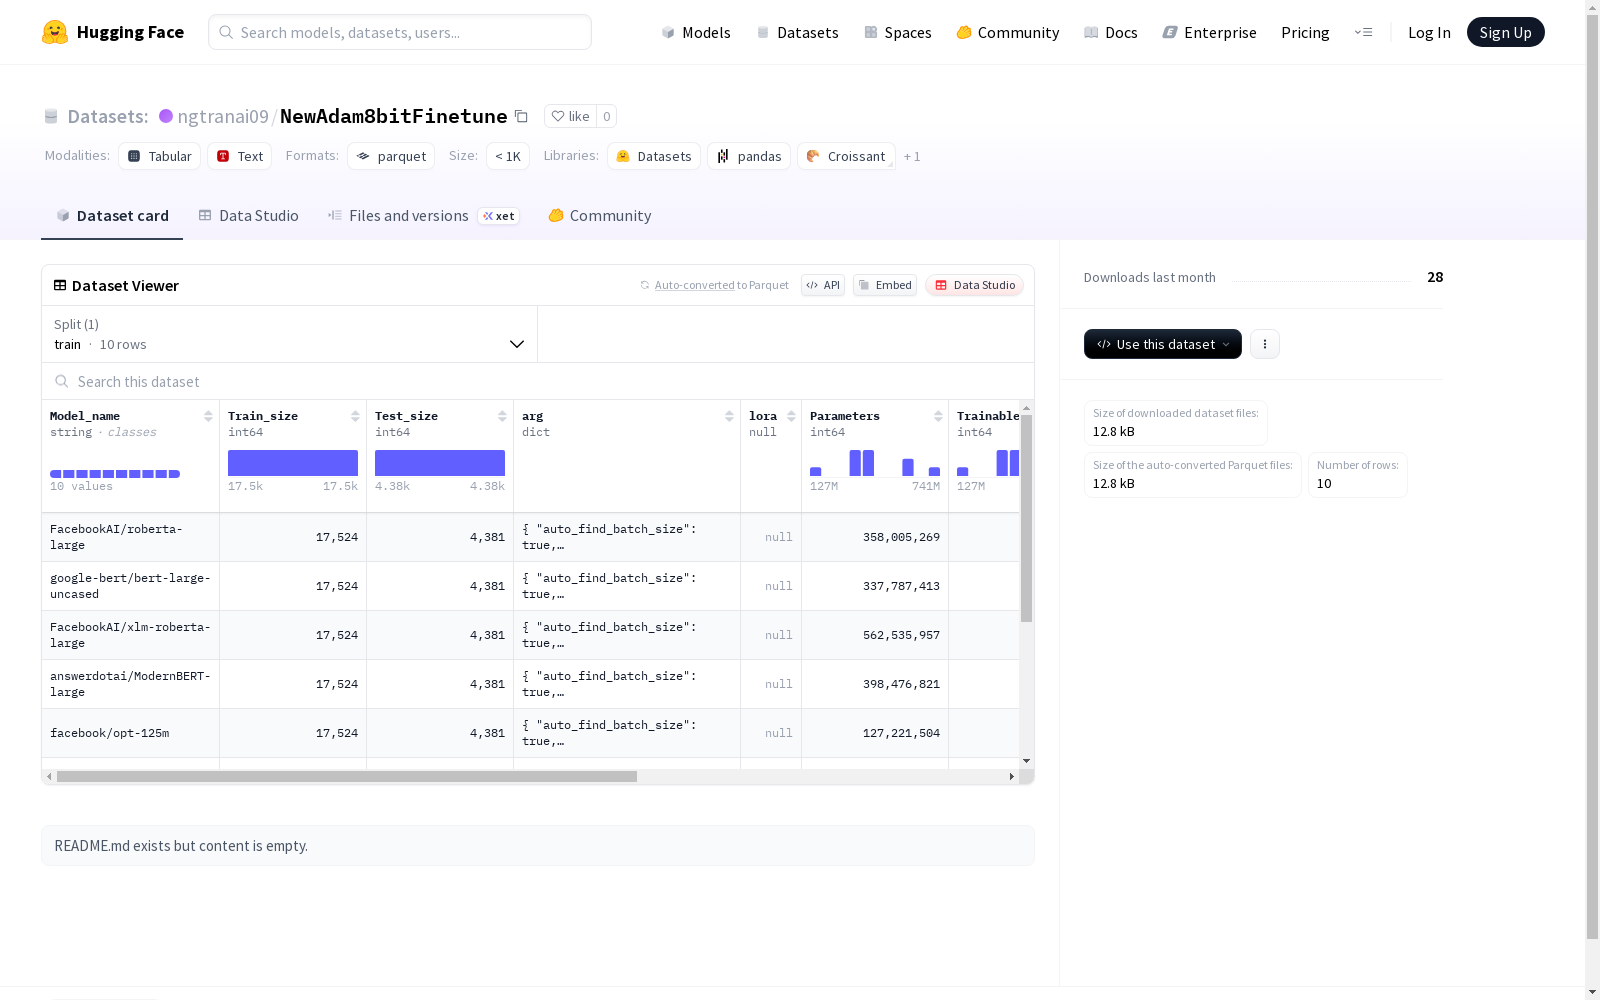
Task: Select the Croissant library tag
Action: click(x=846, y=156)
